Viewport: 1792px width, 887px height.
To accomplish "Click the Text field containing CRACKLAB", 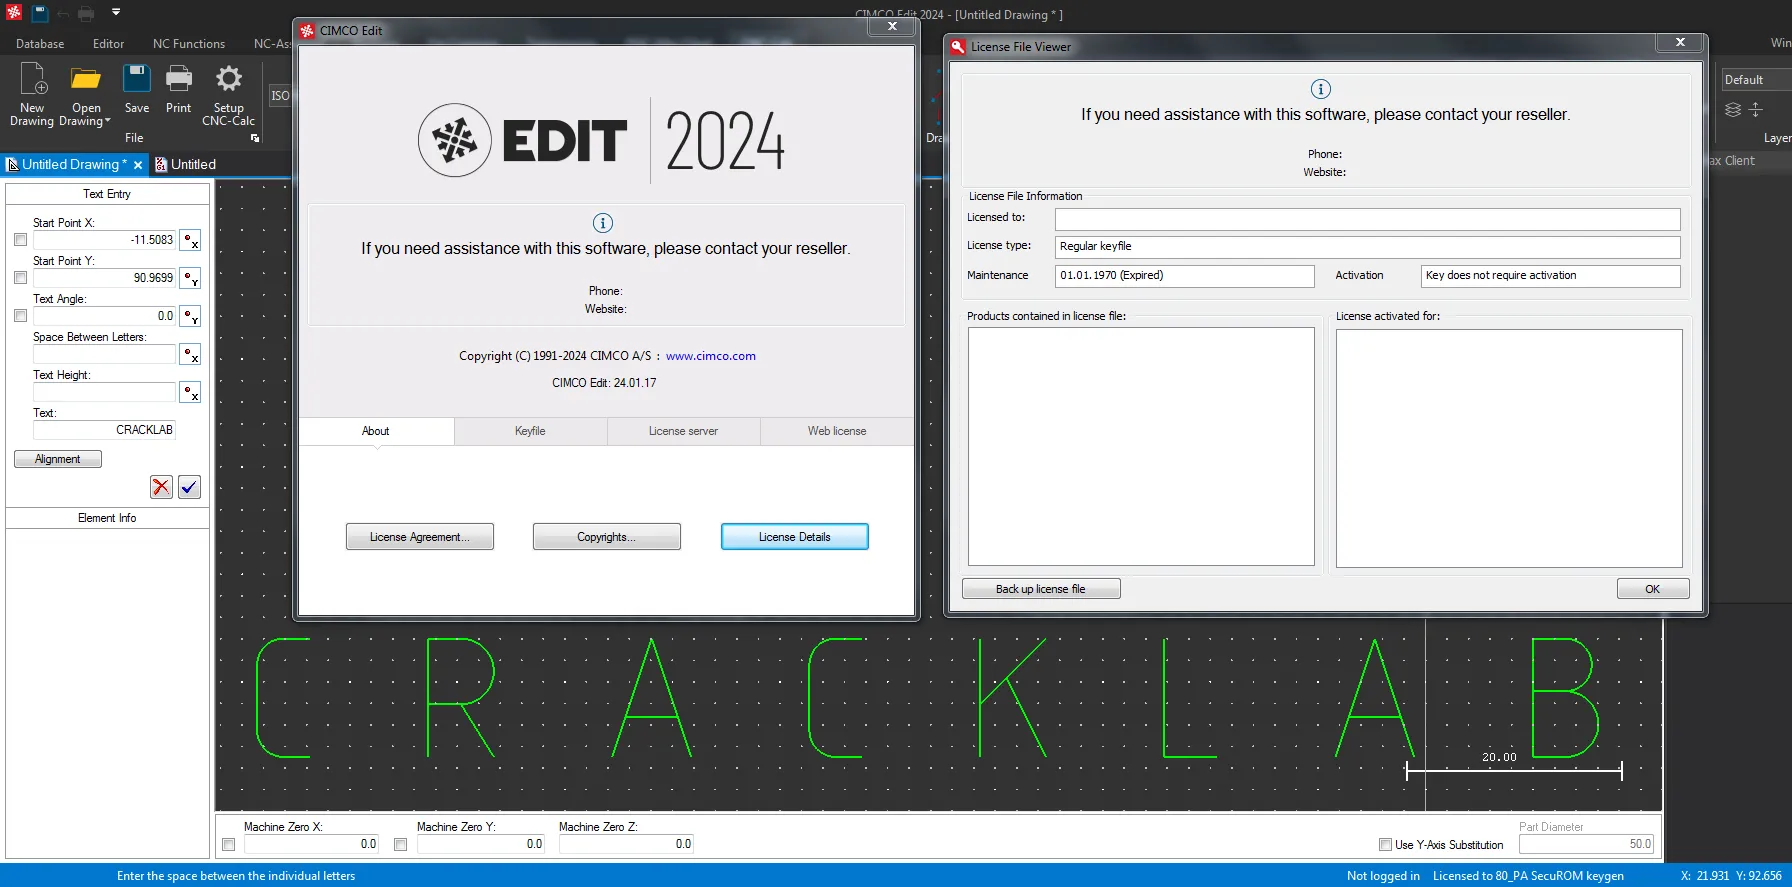I will tap(104, 430).
